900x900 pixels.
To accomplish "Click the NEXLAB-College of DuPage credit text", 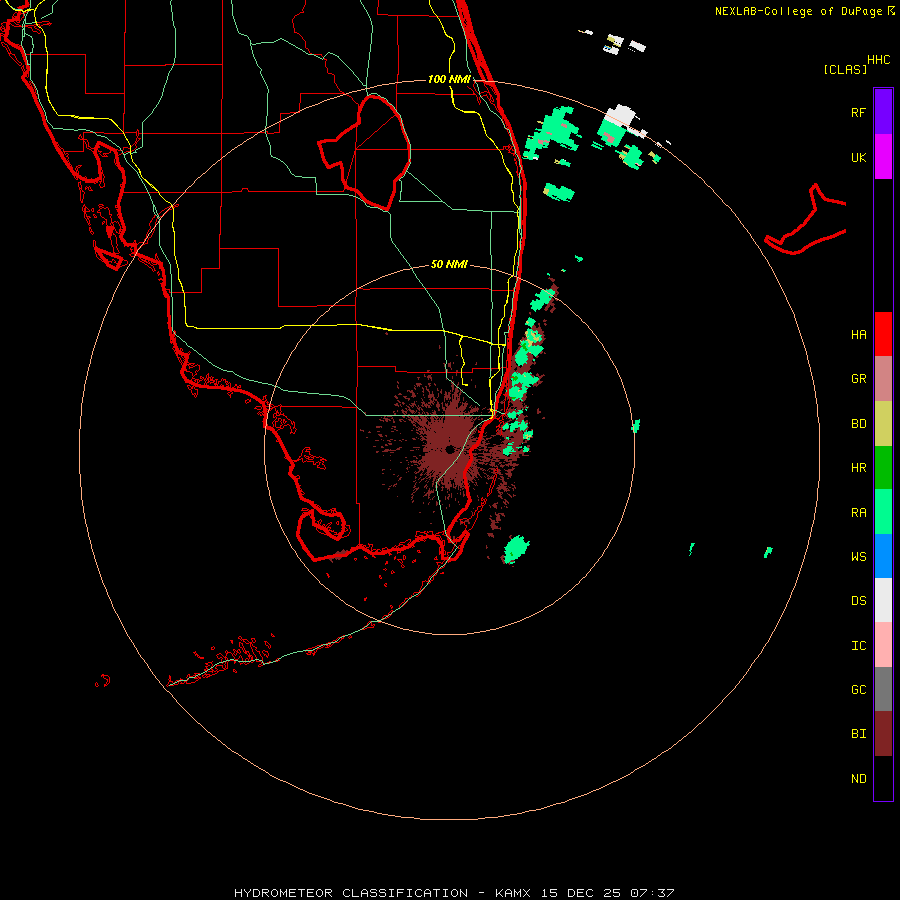I will (x=798, y=11).
